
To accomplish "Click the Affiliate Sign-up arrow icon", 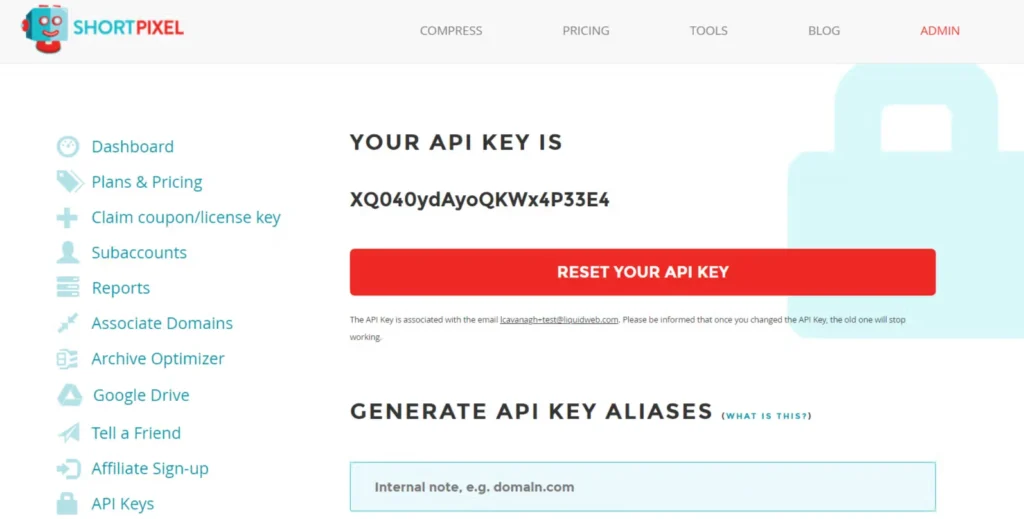I will click(x=68, y=469).
